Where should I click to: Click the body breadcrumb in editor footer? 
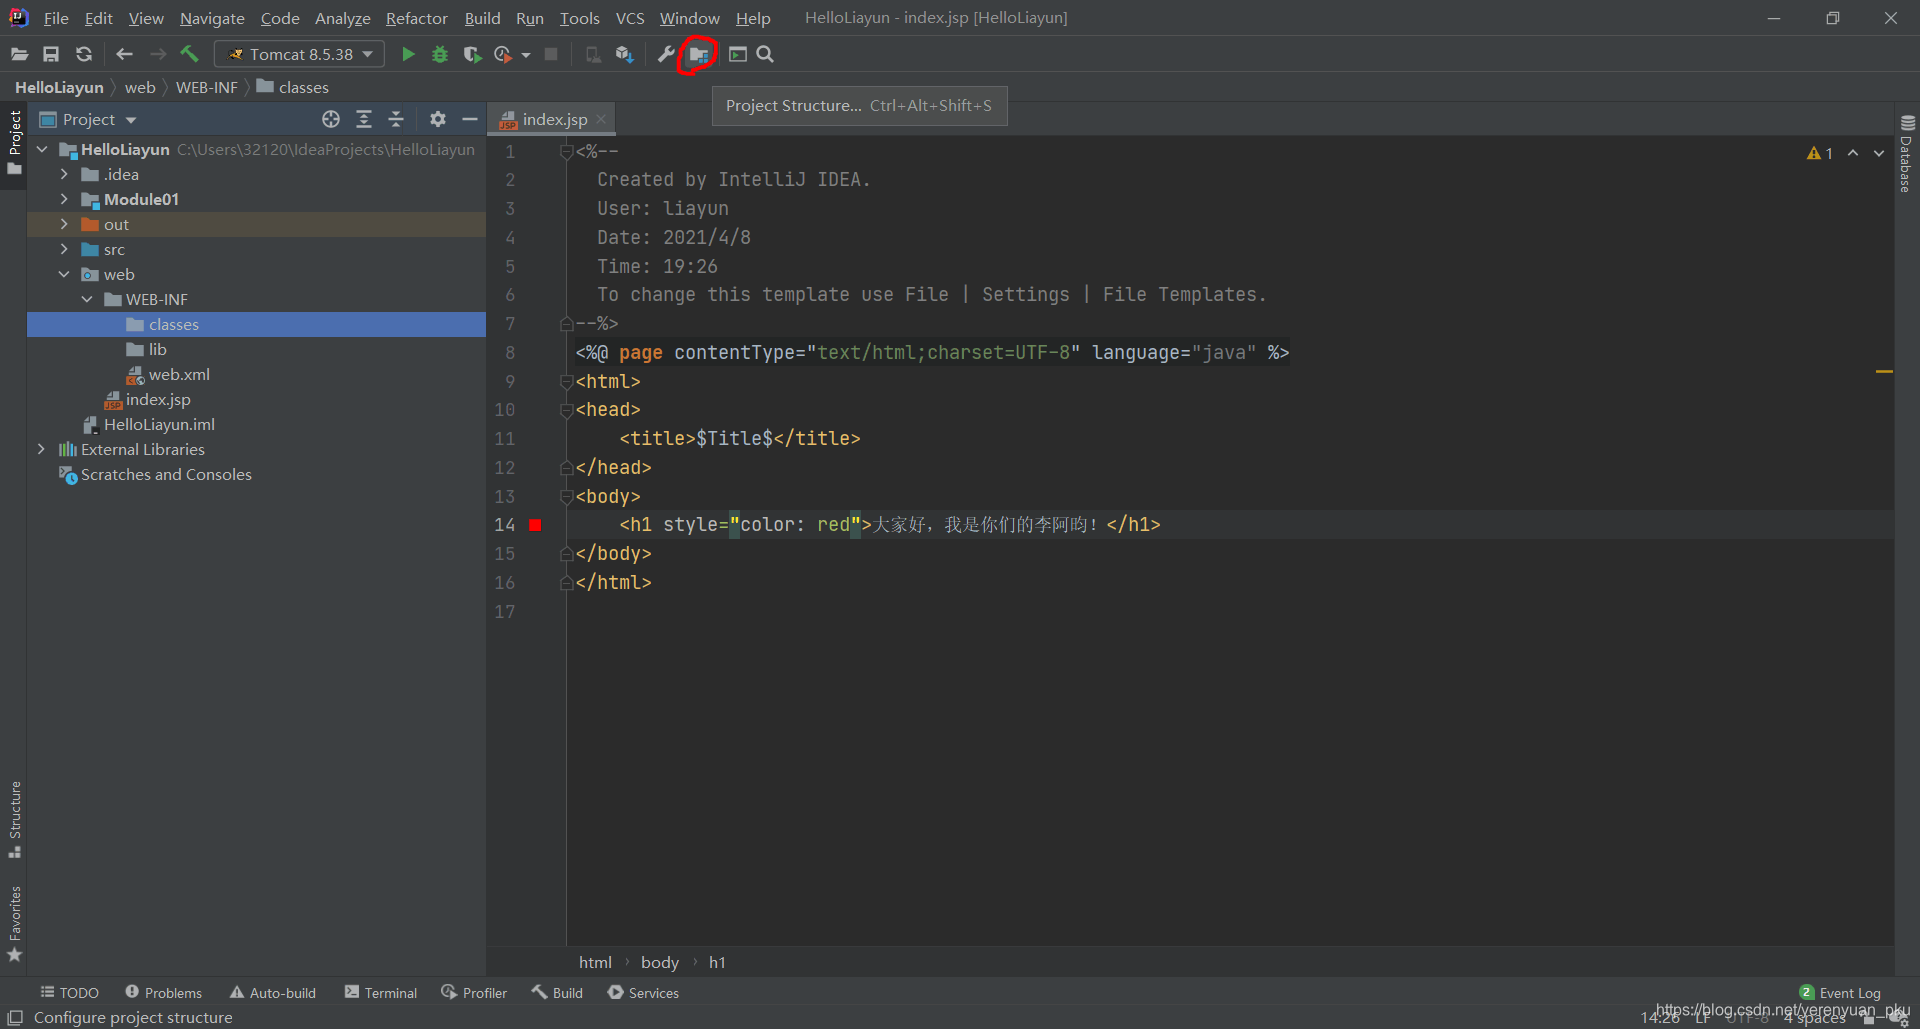click(x=660, y=962)
